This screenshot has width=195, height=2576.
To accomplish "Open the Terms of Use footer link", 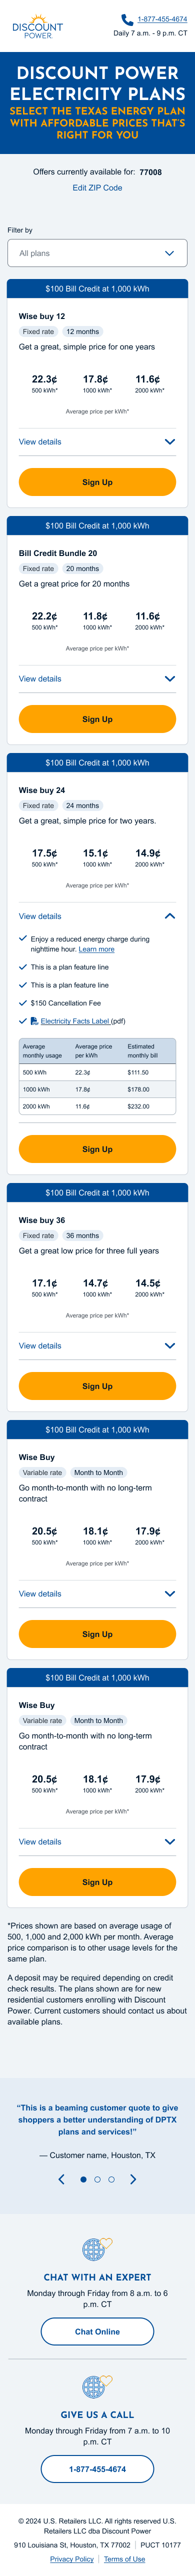I will click(x=125, y=2559).
